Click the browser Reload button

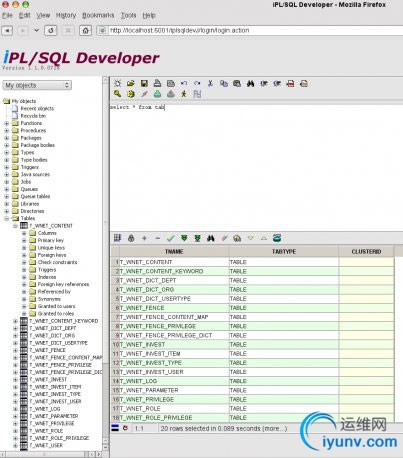pyautogui.click(x=51, y=31)
